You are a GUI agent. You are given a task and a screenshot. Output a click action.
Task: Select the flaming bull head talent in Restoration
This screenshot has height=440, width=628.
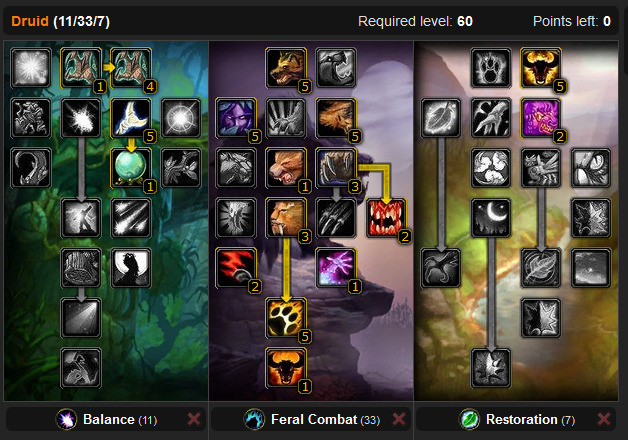541,68
